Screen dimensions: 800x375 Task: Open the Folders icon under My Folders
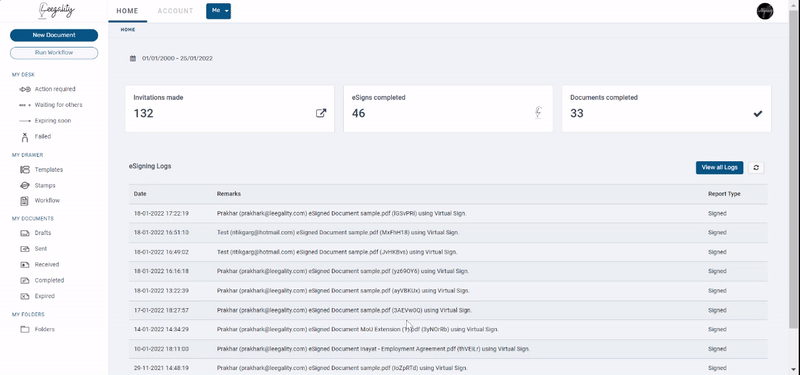pyautogui.click(x=24, y=329)
